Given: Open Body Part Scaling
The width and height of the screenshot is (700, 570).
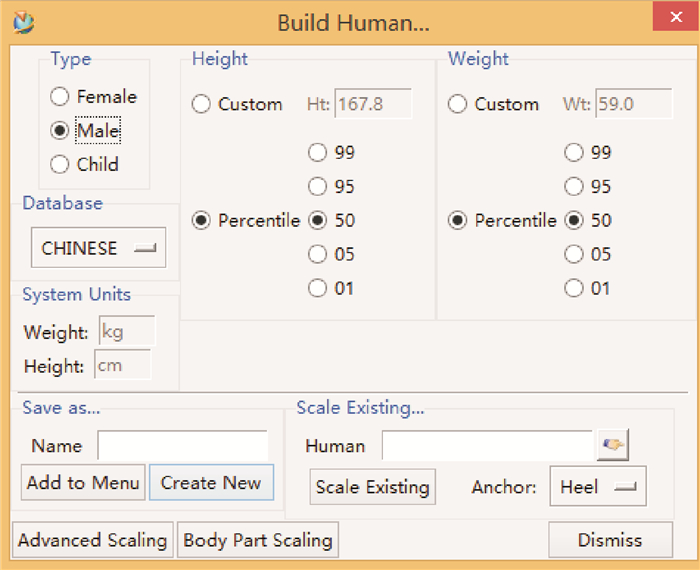Looking at the screenshot, I should point(258,540).
